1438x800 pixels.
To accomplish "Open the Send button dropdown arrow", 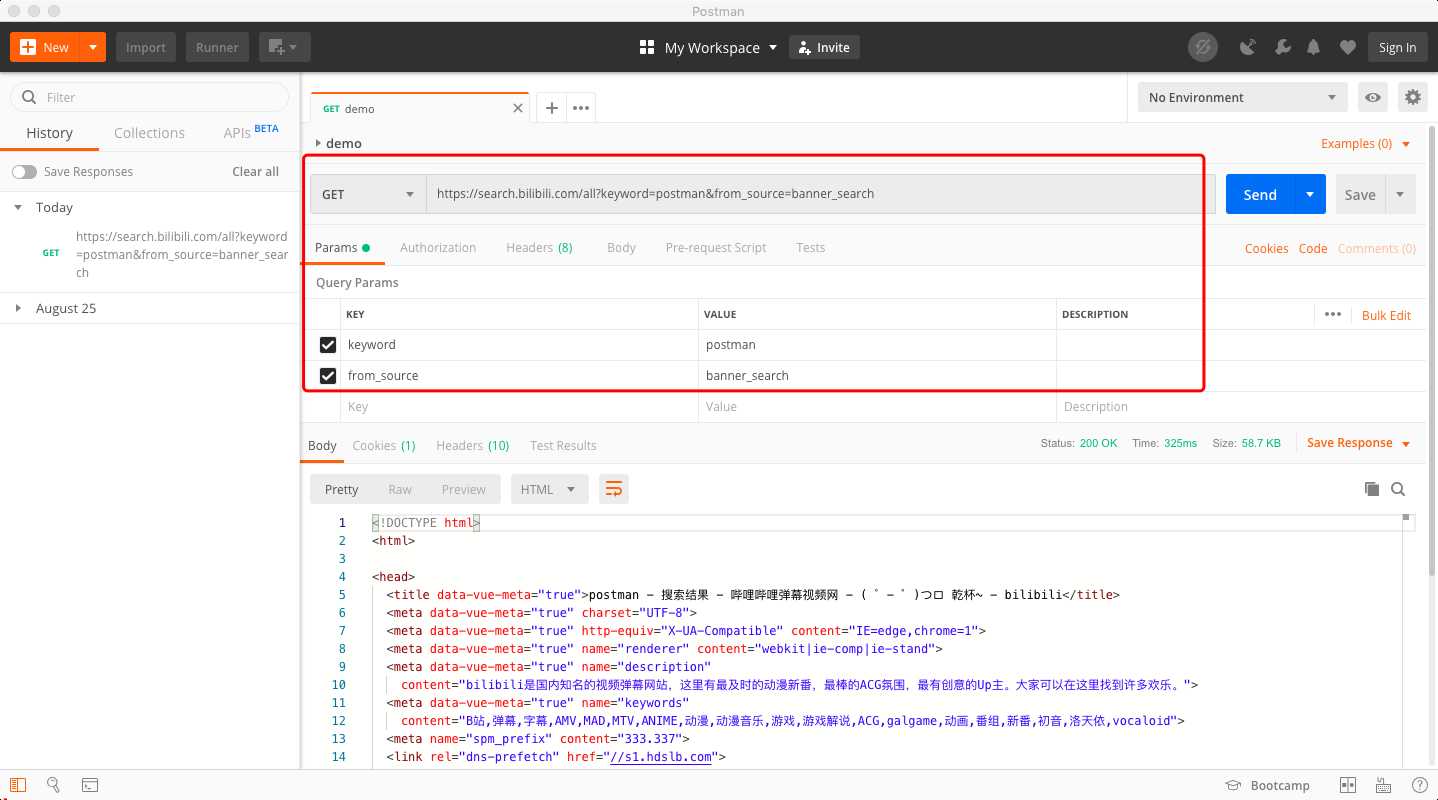I will click(x=1309, y=194).
